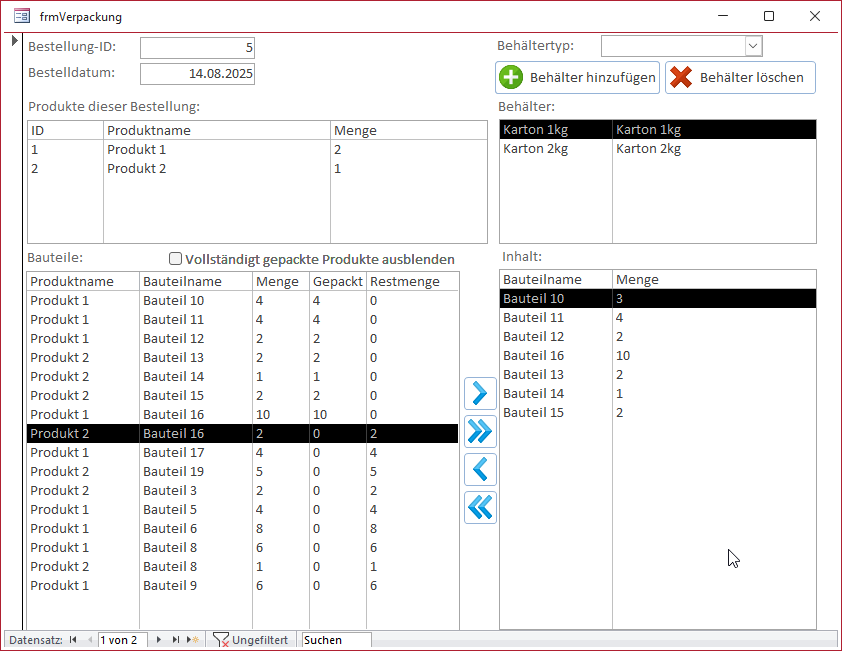Click the Suchen search field
The height and width of the screenshot is (651, 842).
336,640
